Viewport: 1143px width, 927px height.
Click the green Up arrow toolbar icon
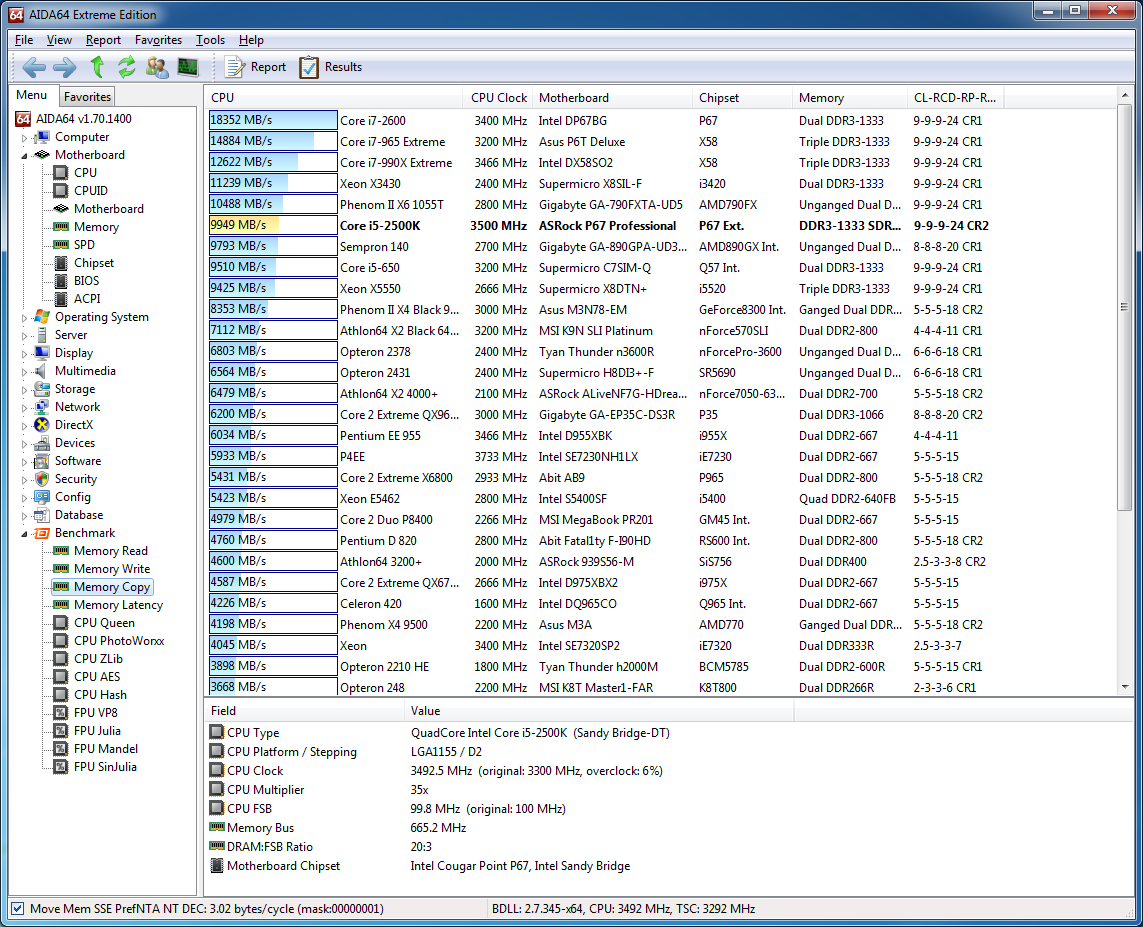(97, 67)
